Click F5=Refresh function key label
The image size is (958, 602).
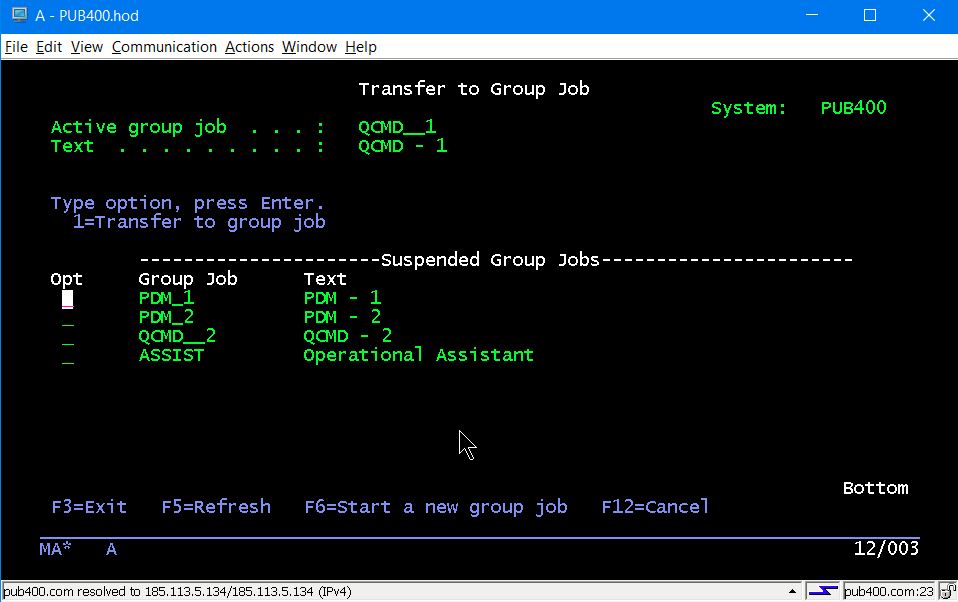216,507
